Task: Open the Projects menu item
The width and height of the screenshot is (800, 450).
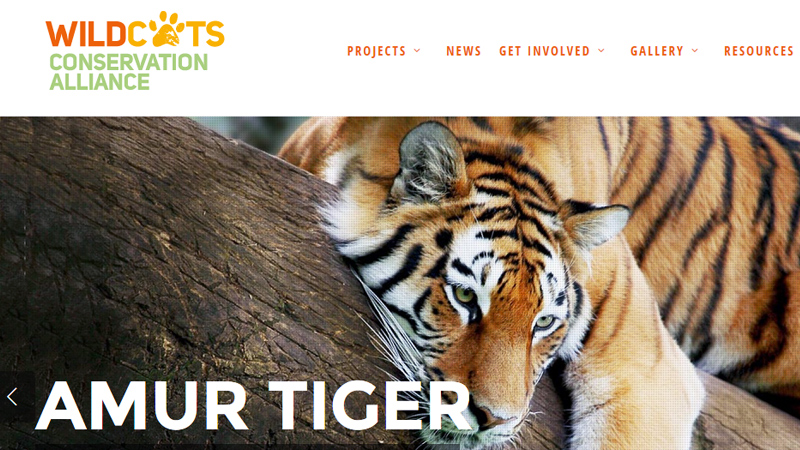Action: point(377,51)
